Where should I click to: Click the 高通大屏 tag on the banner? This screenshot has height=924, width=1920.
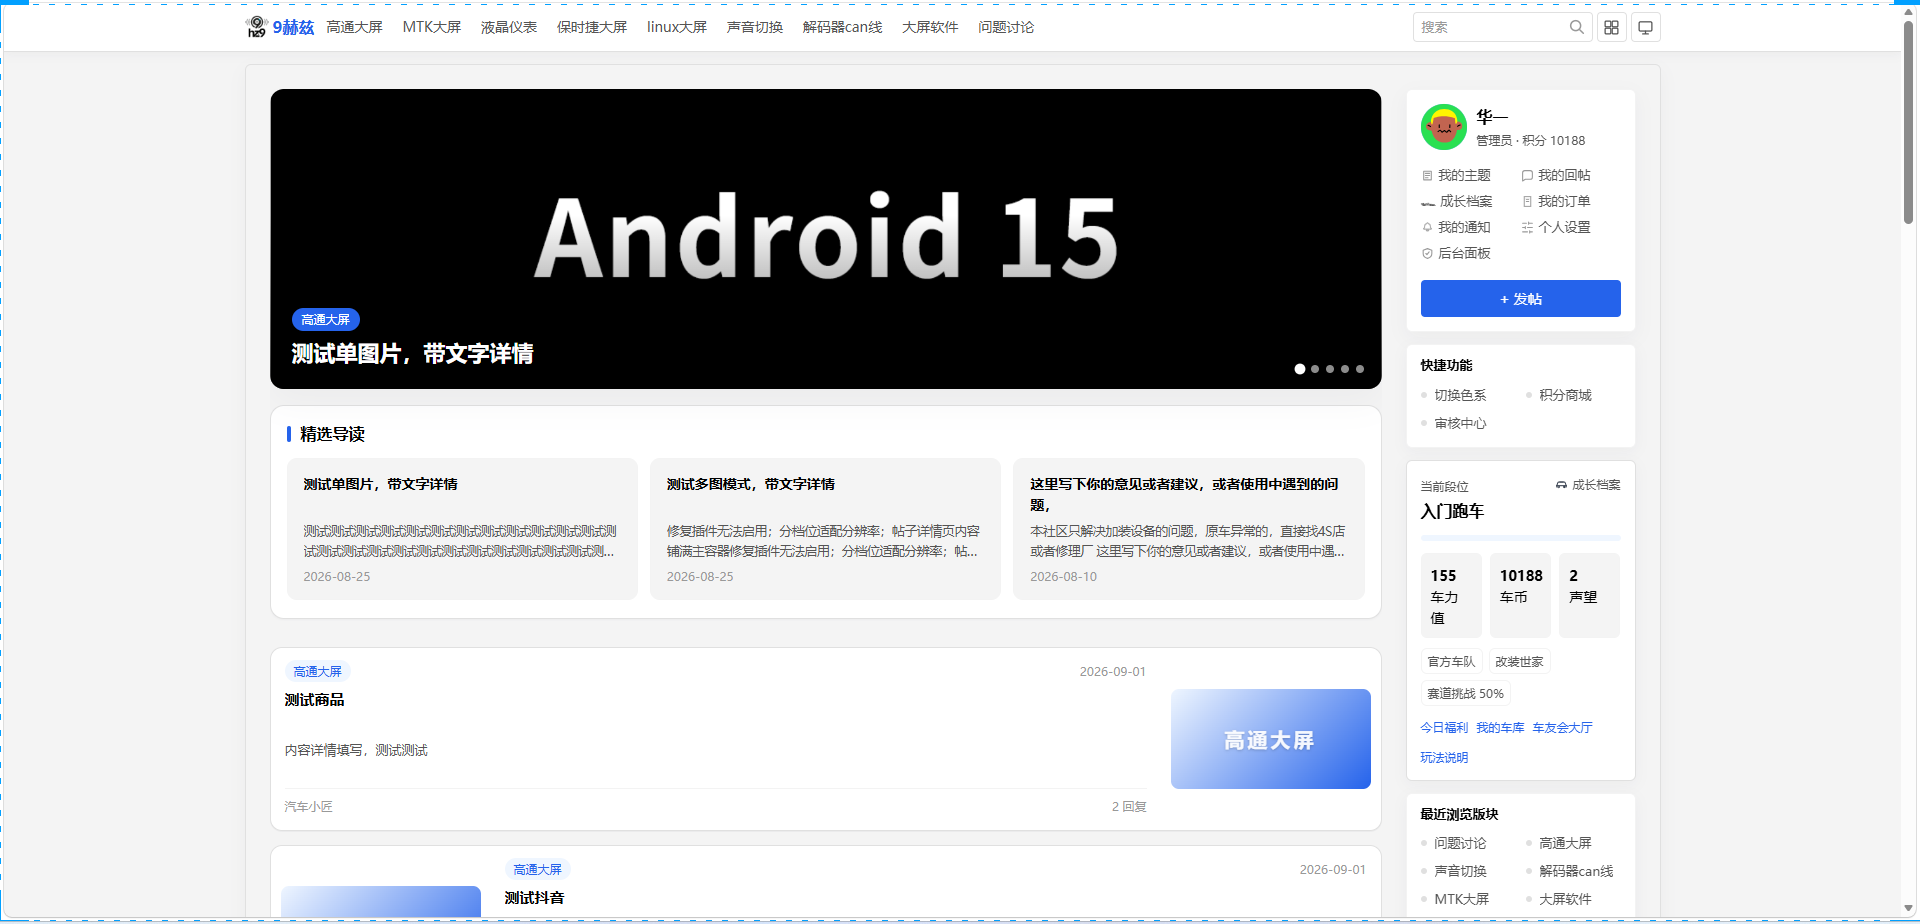point(326,320)
